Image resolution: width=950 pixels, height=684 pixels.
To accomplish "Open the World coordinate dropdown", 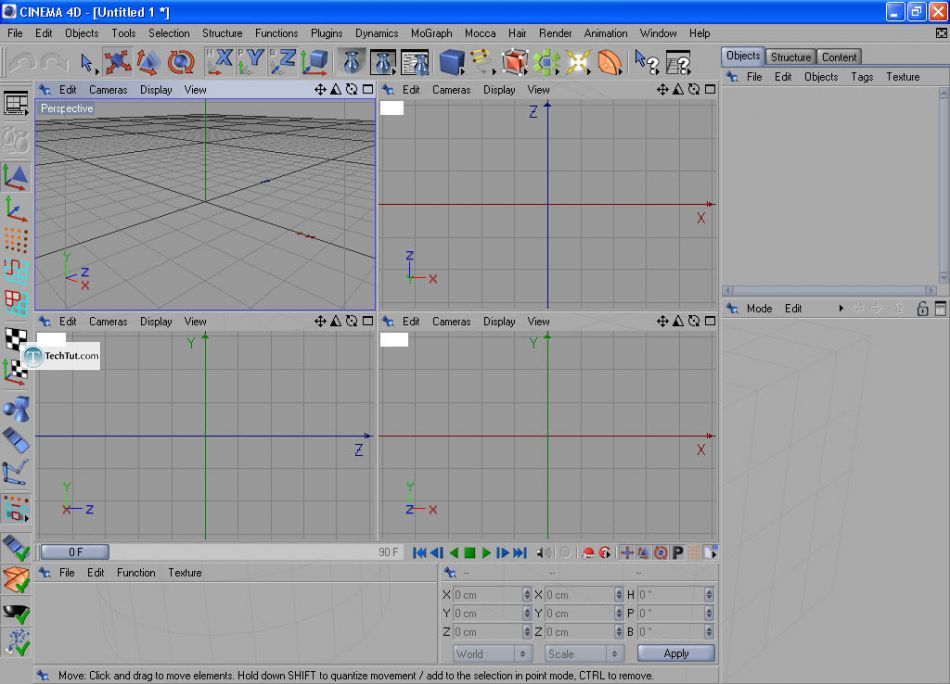I will tap(492, 654).
